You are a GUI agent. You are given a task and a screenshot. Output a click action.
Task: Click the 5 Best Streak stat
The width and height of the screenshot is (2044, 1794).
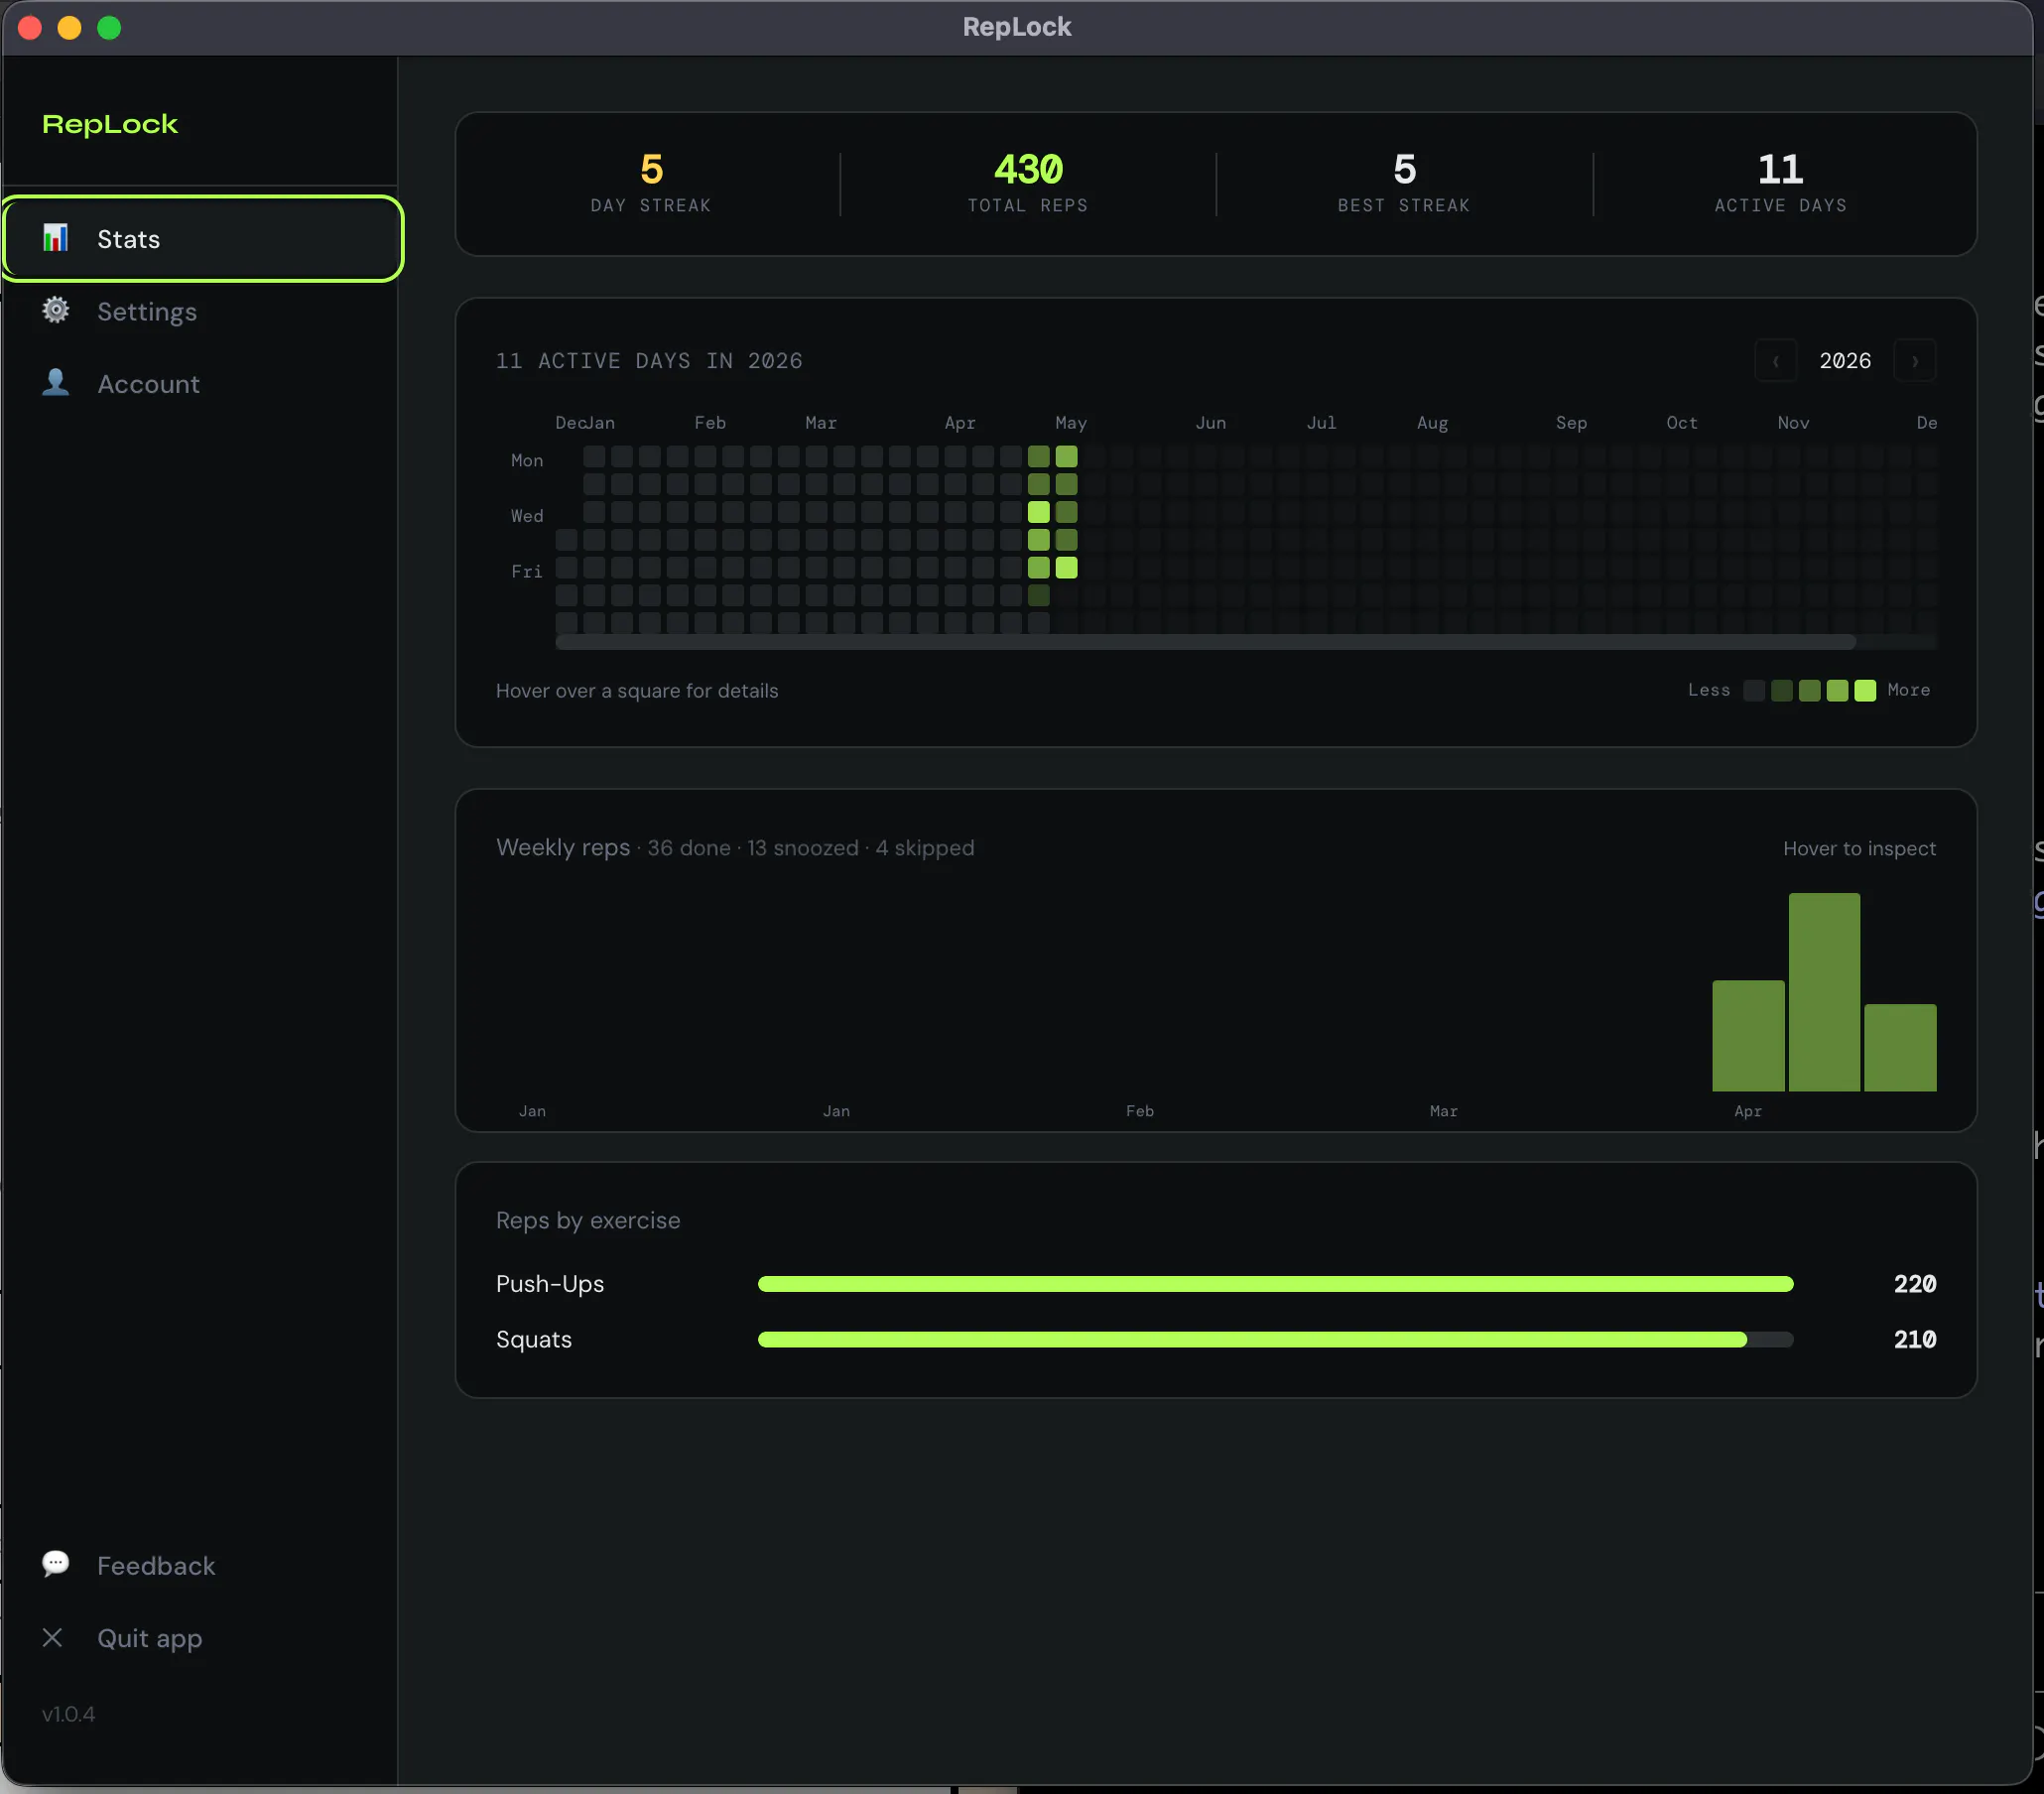[x=1404, y=183]
